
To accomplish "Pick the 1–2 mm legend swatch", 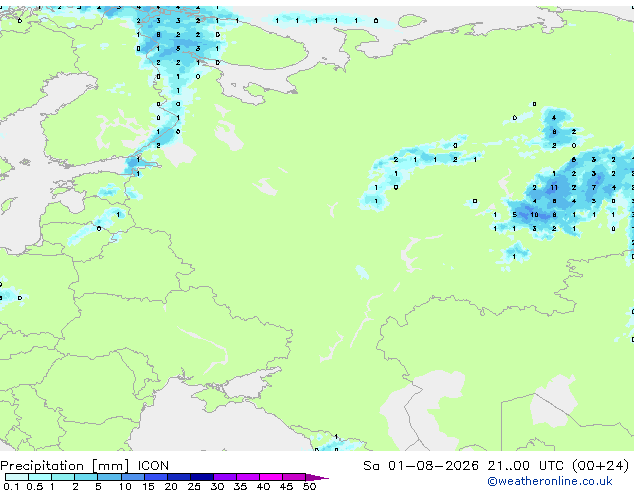I will [63, 477].
